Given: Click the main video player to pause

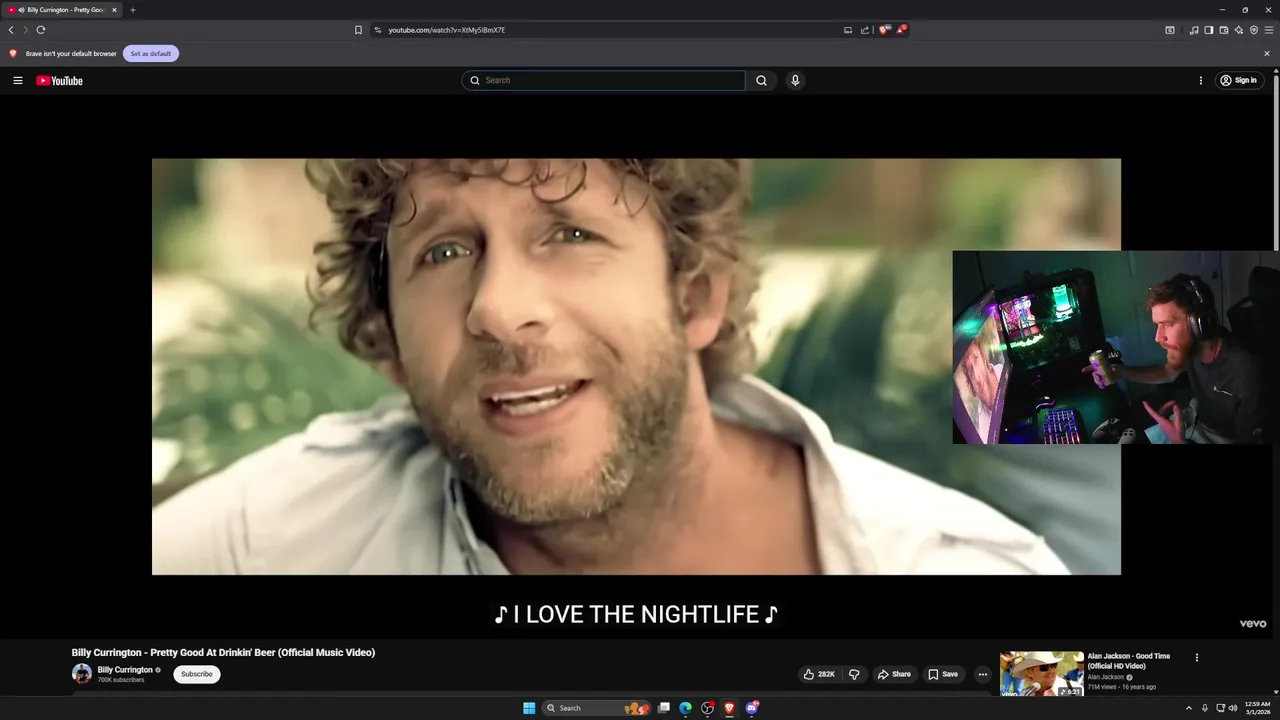Looking at the screenshot, I should point(636,367).
